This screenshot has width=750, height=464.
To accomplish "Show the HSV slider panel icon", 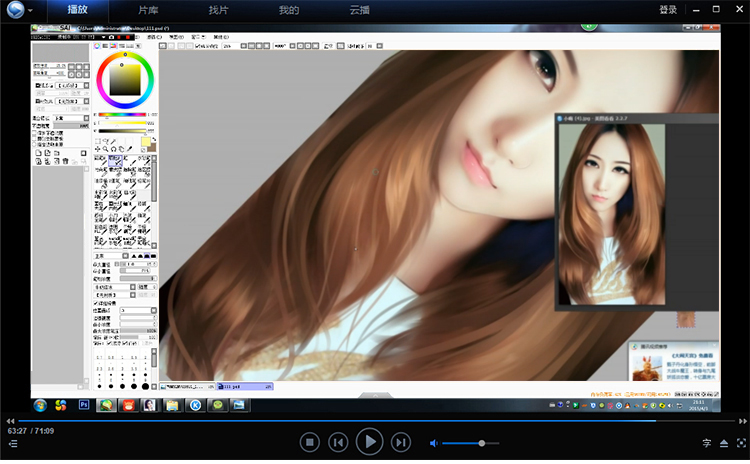I will pyautogui.click(x=113, y=46).
